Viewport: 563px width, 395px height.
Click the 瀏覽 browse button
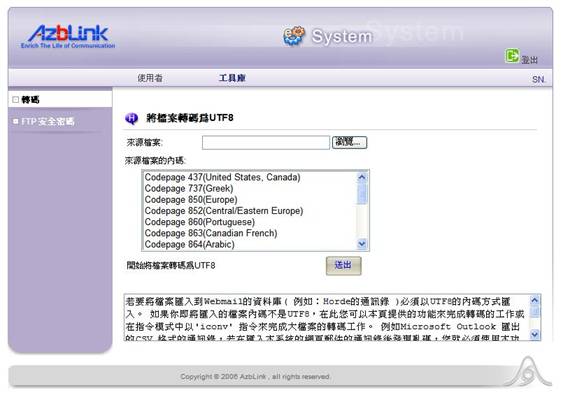pos(349,142)
